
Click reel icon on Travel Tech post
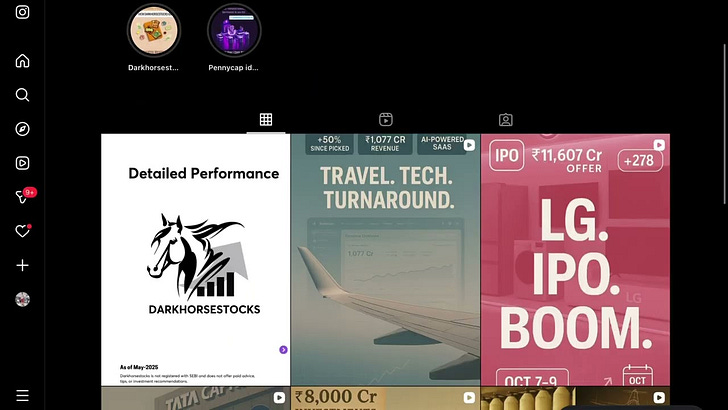coord(469,145)
